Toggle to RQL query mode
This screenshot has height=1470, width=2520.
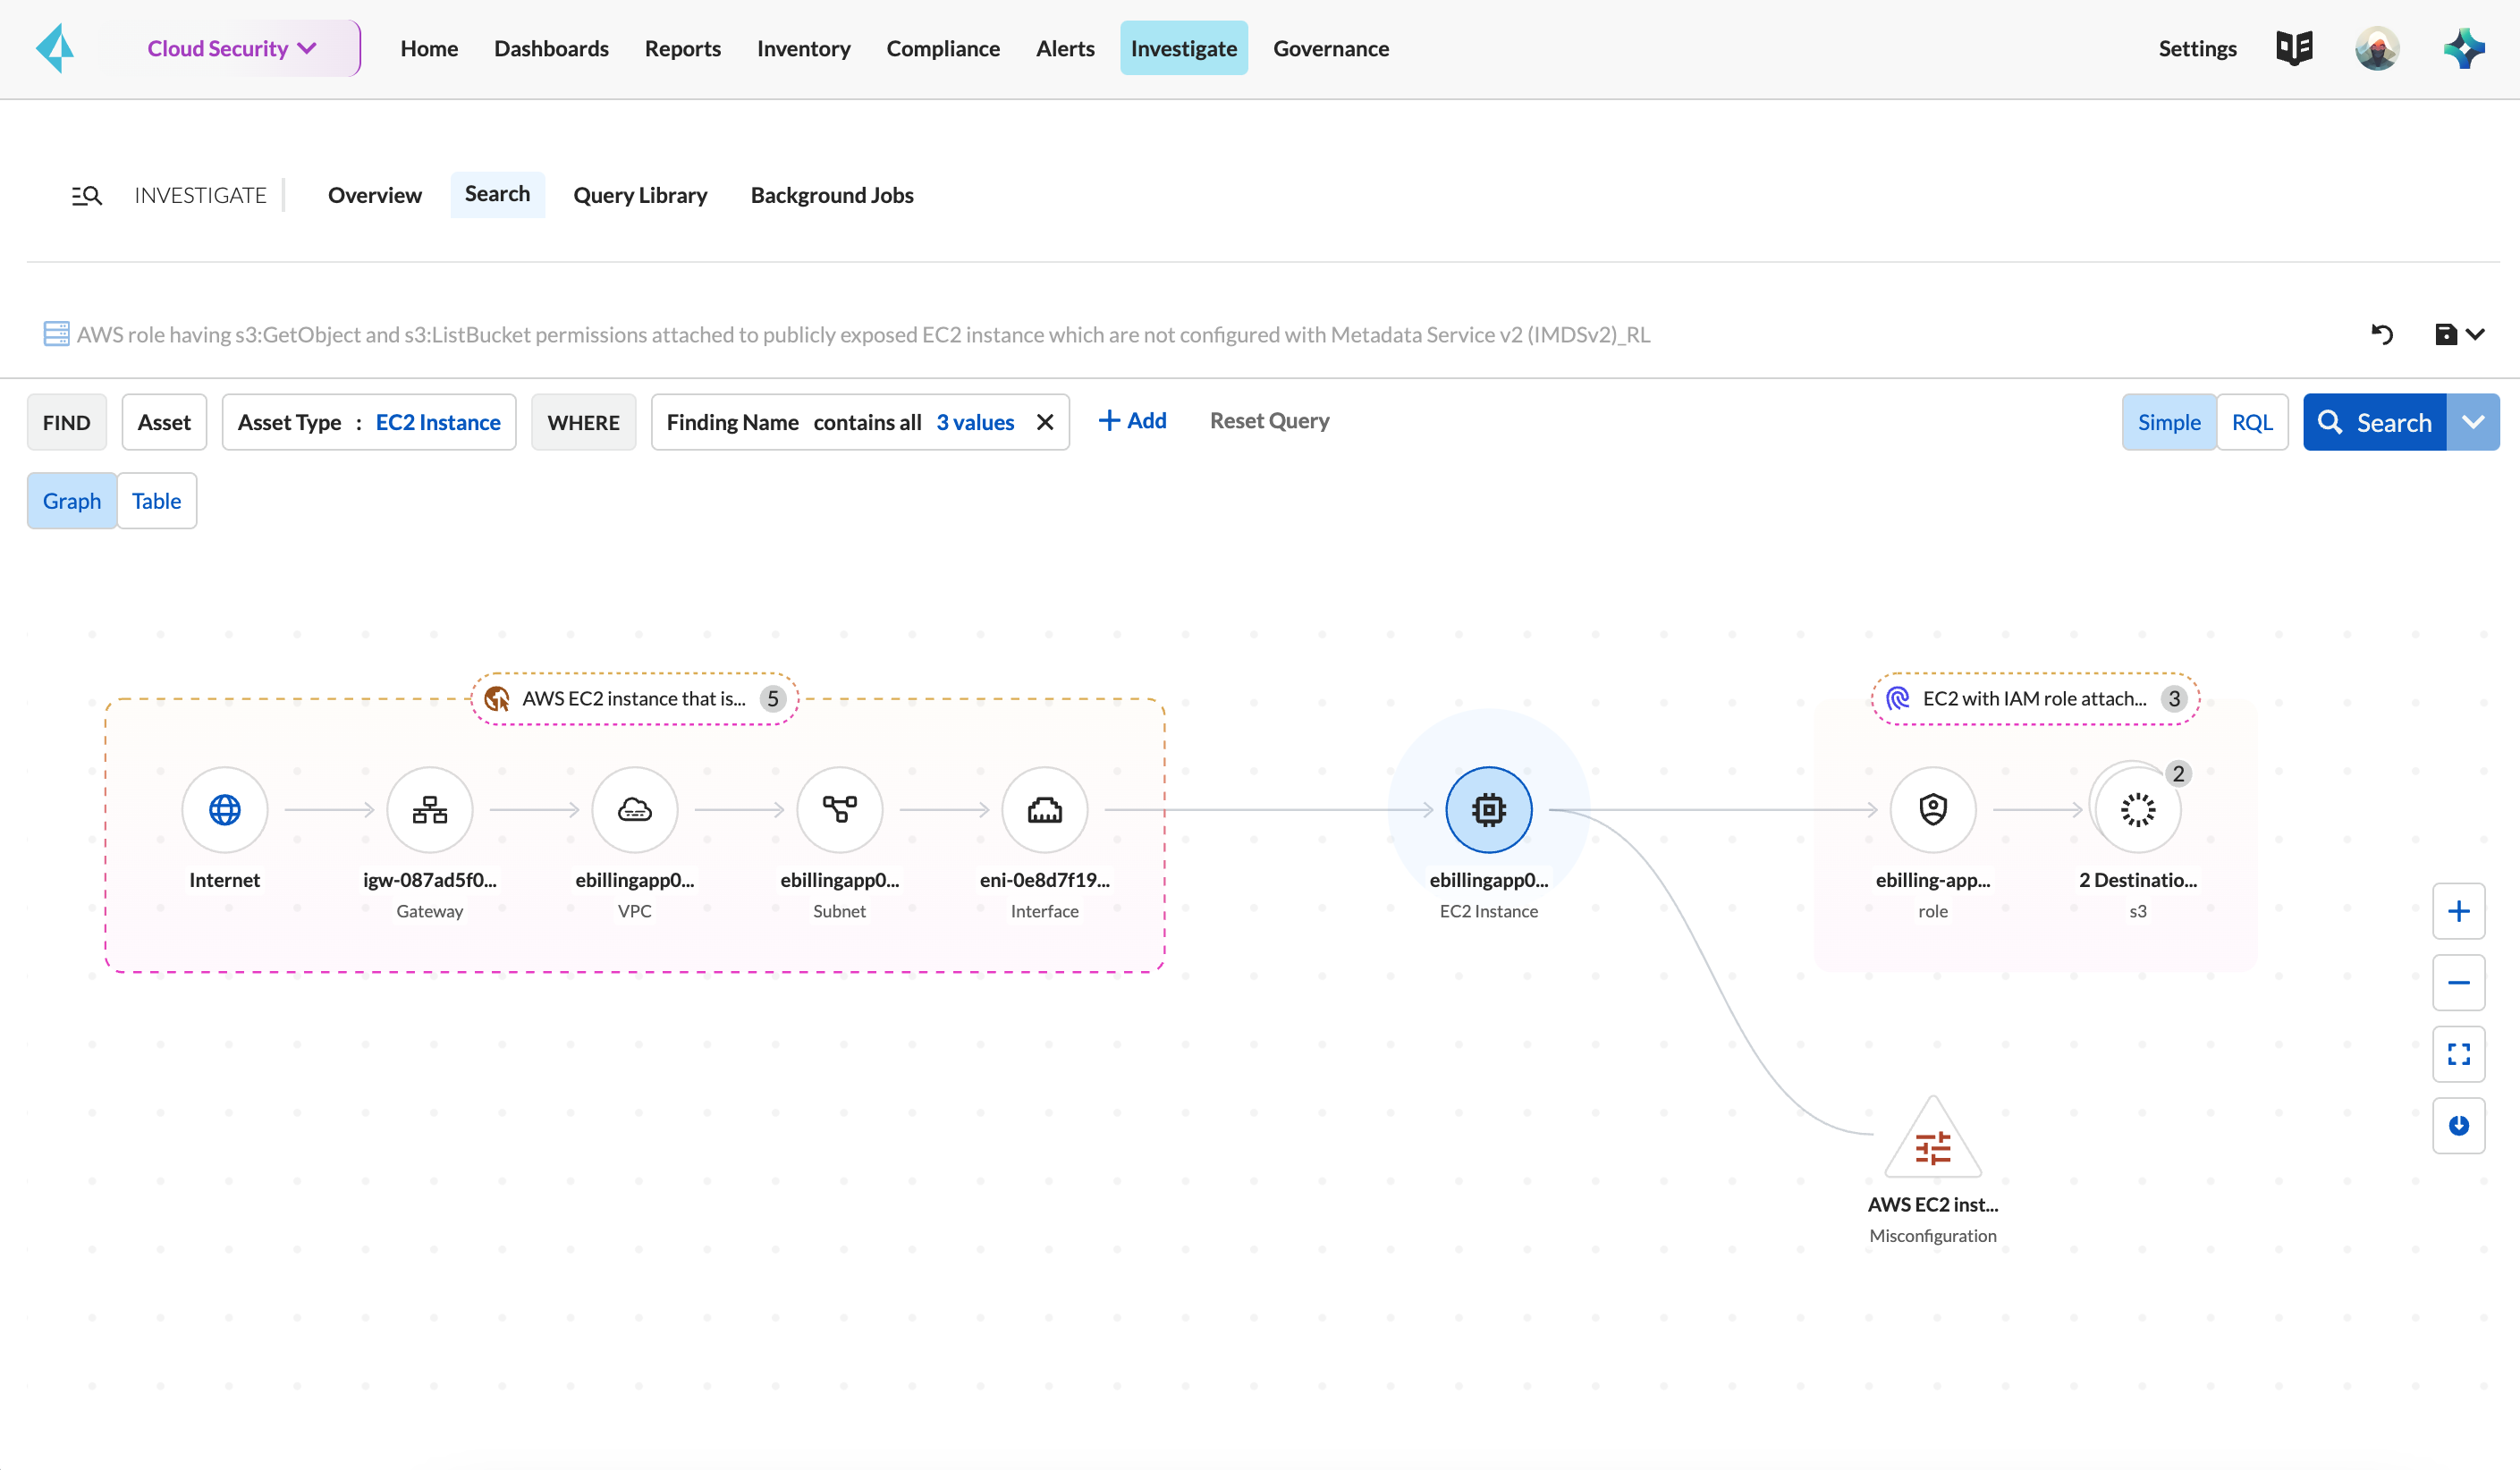tap(2253, 422)
